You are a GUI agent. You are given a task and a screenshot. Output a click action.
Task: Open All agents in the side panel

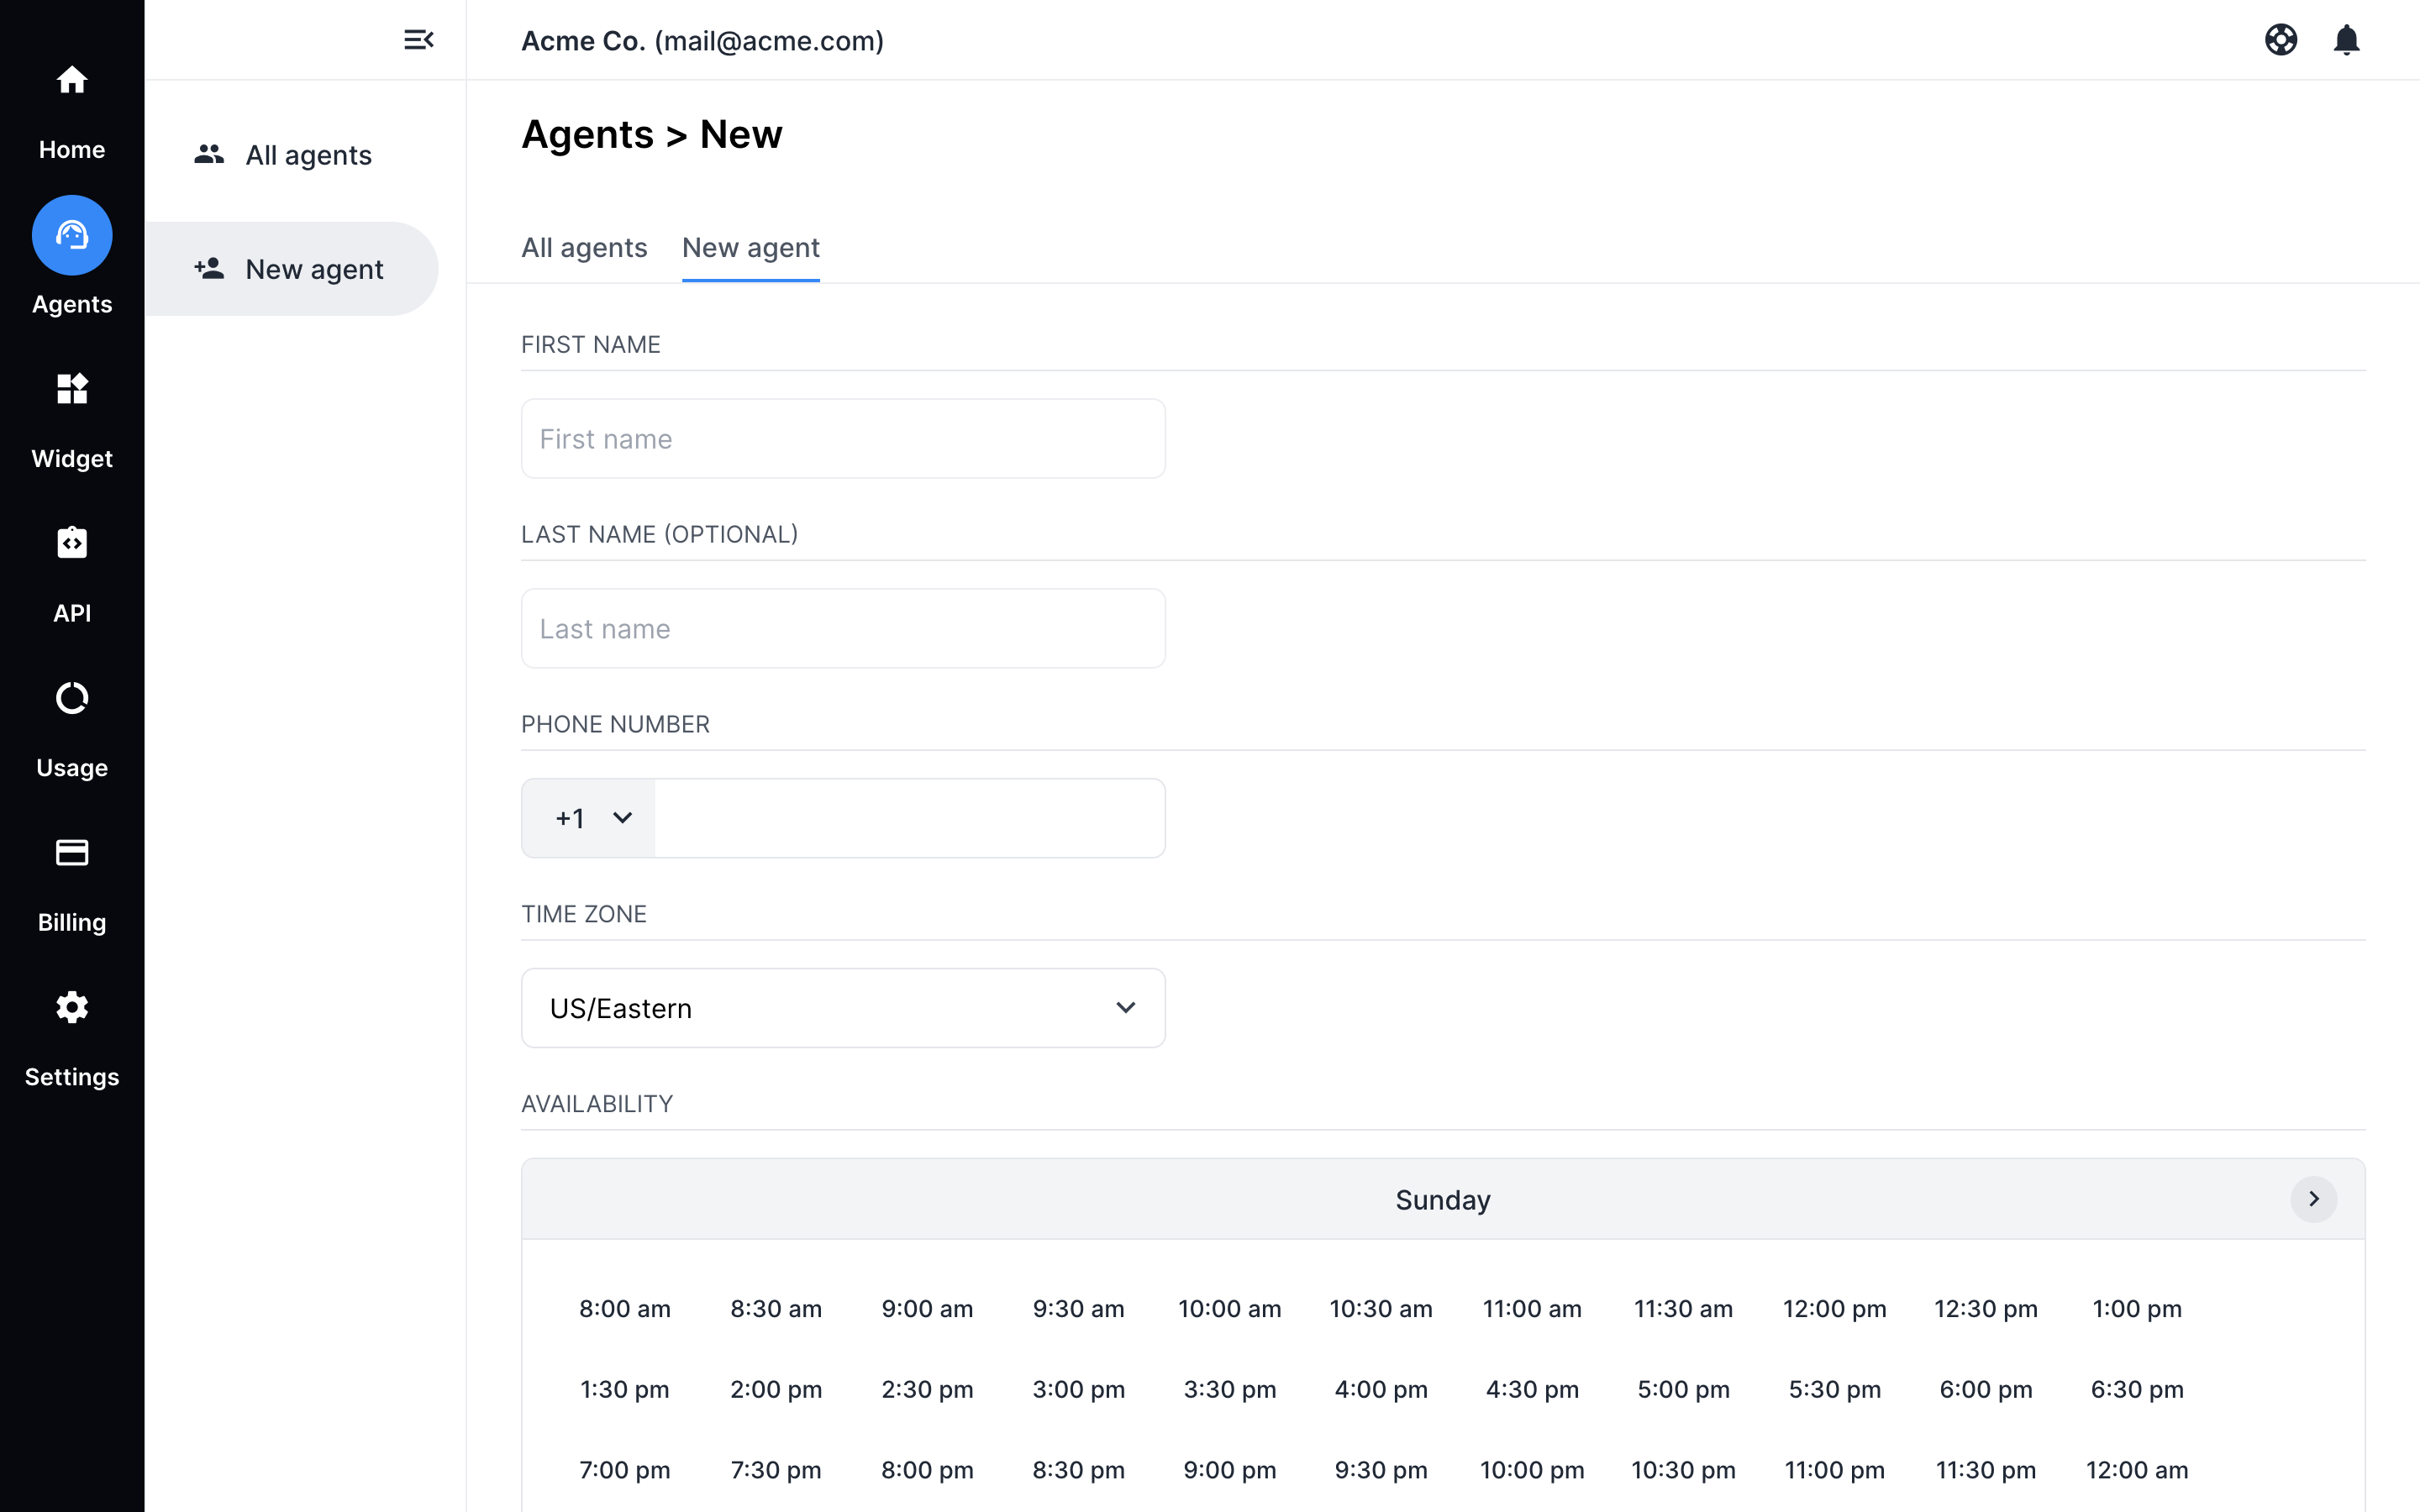[x=307, y=155]
